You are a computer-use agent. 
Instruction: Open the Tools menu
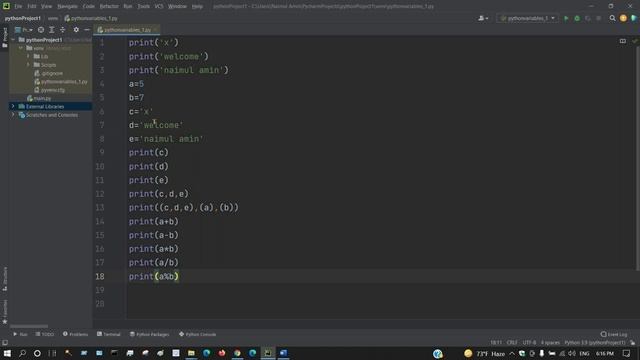tap(143, 6)
